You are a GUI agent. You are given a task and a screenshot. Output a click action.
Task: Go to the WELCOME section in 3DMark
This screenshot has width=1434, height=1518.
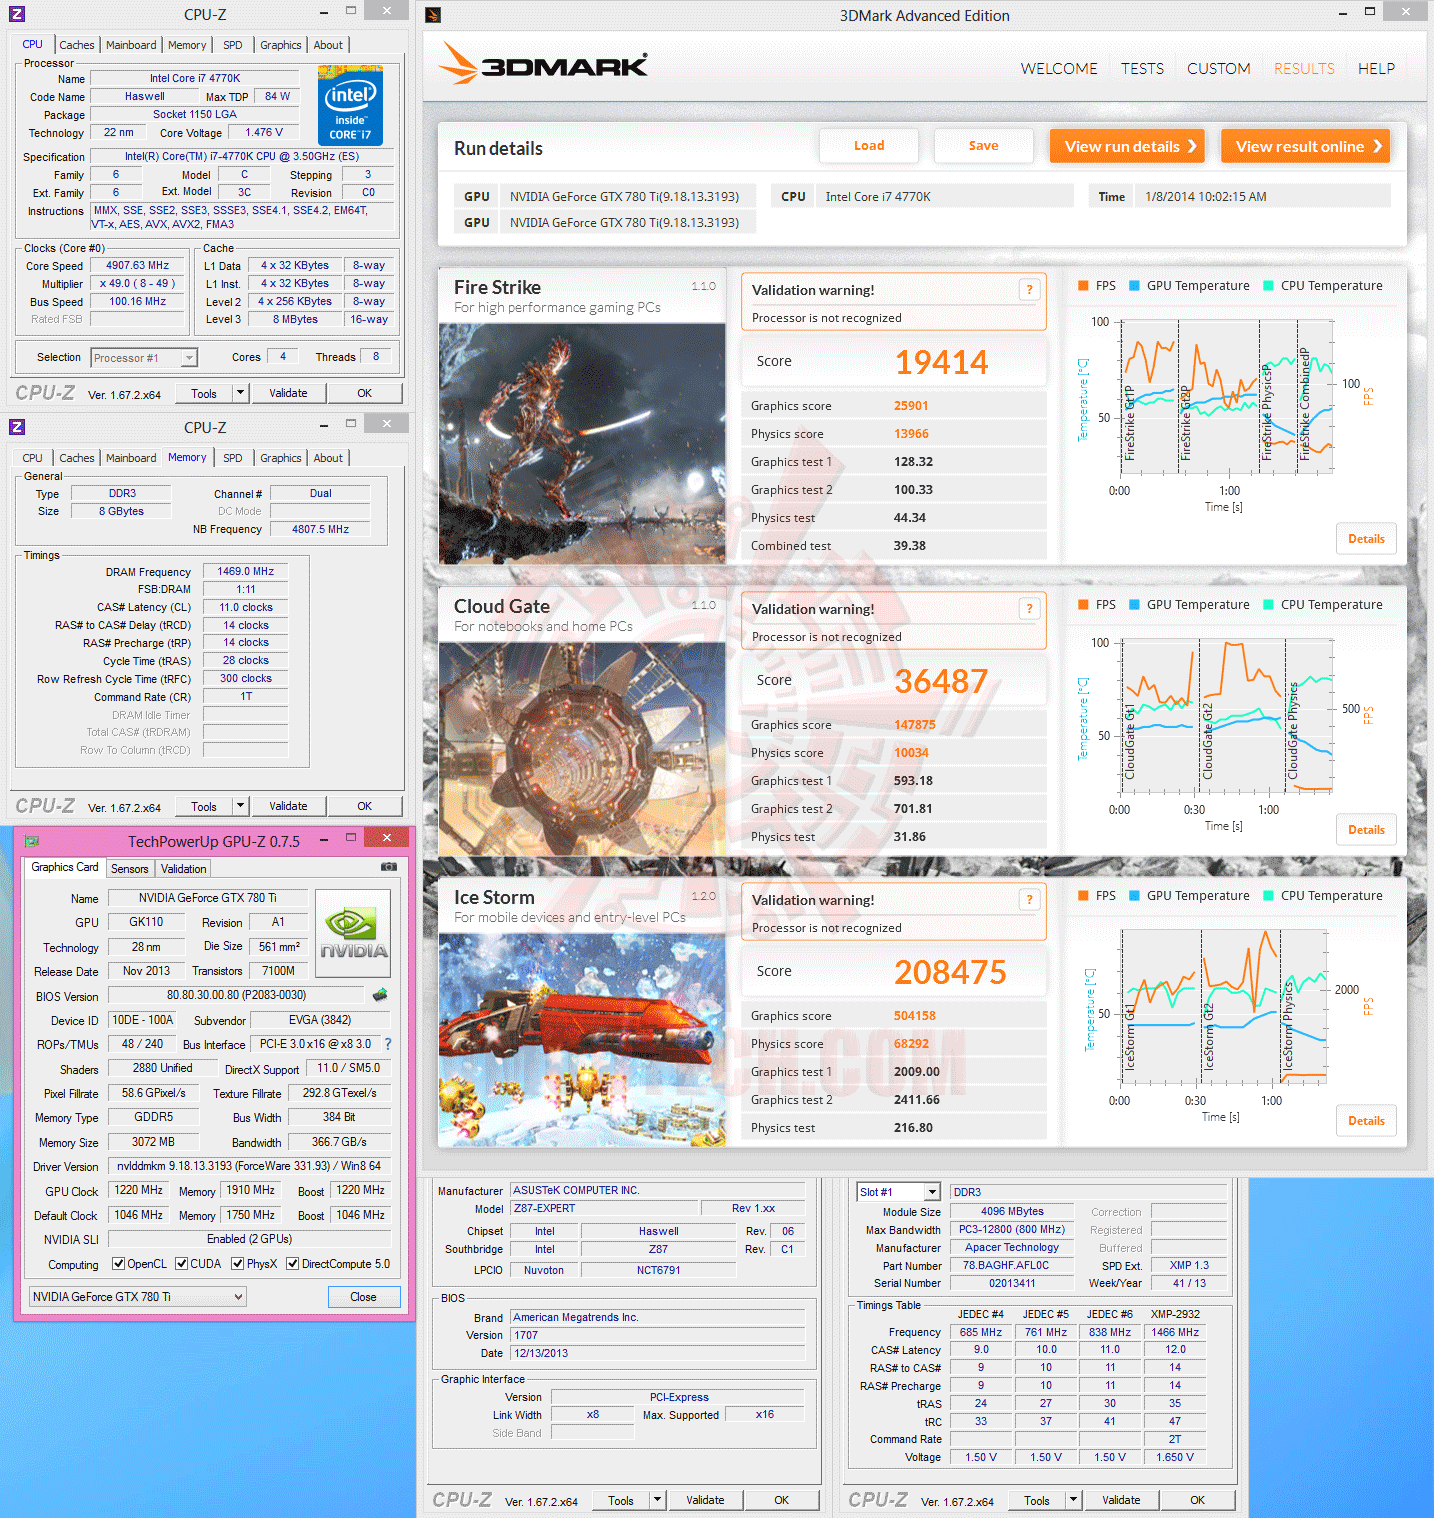[x=1059, y=69]
